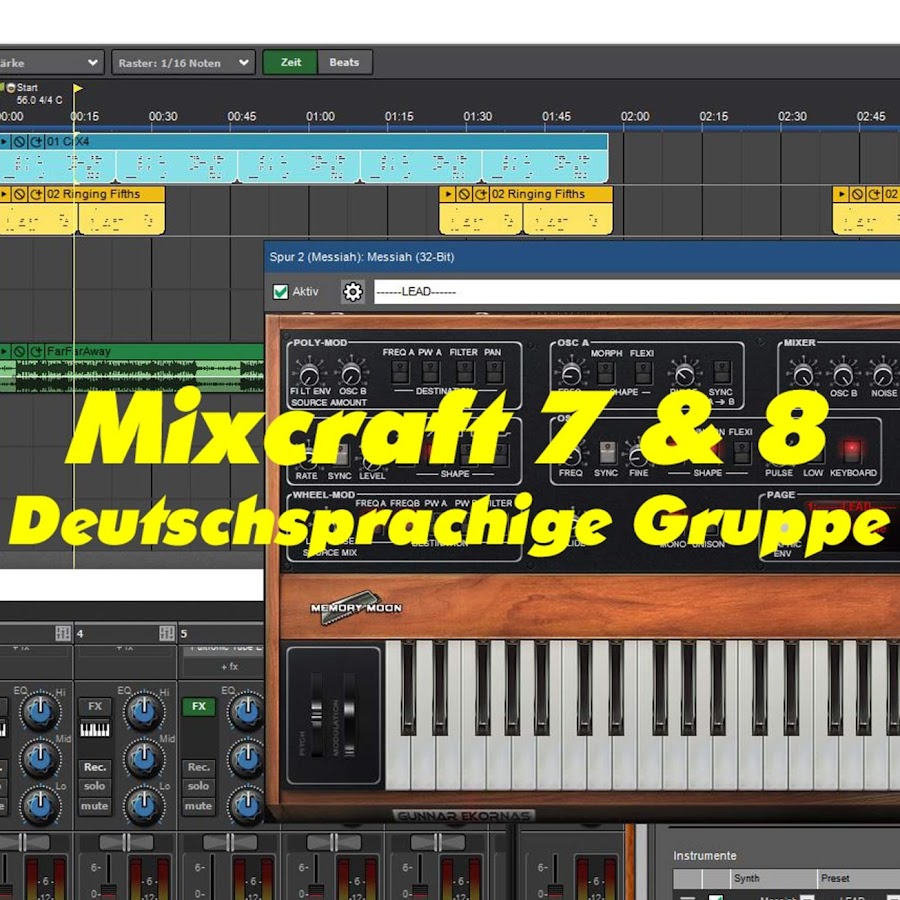The width and height of the screenshot is (900, 900).
Task: Mute mixer channel 5
Action: pos(199,806)
